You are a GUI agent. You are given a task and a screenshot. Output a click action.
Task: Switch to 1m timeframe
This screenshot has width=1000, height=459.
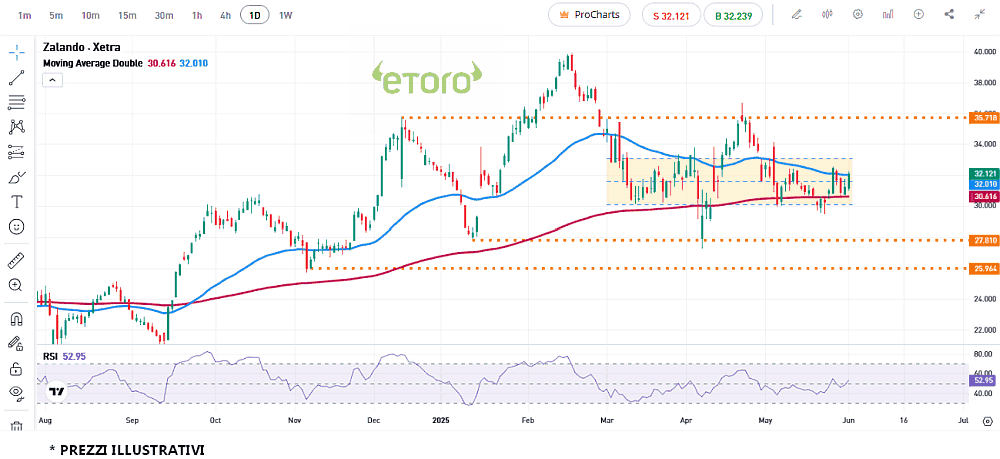pyautogui.click(x=25, y=15)
